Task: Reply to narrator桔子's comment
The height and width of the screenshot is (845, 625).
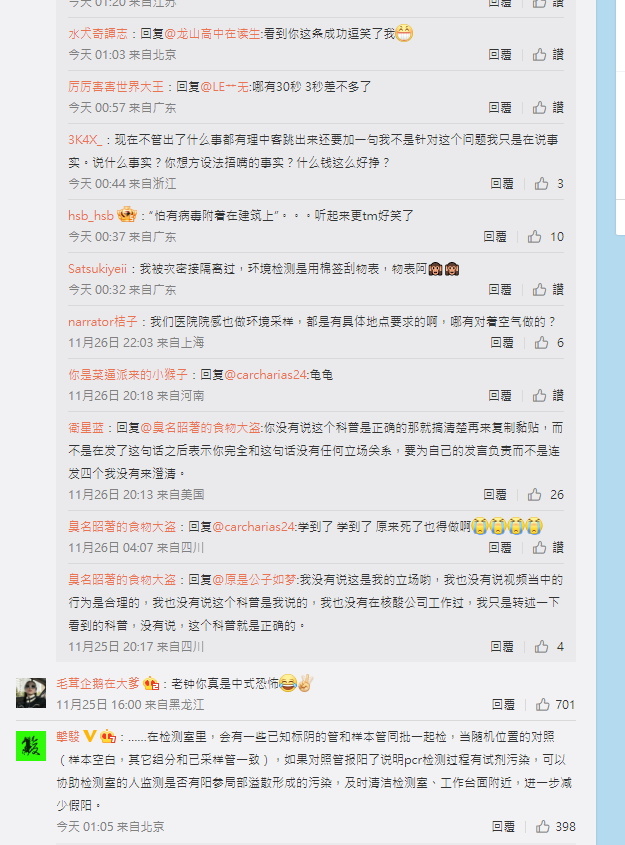Action: point(502,343)
